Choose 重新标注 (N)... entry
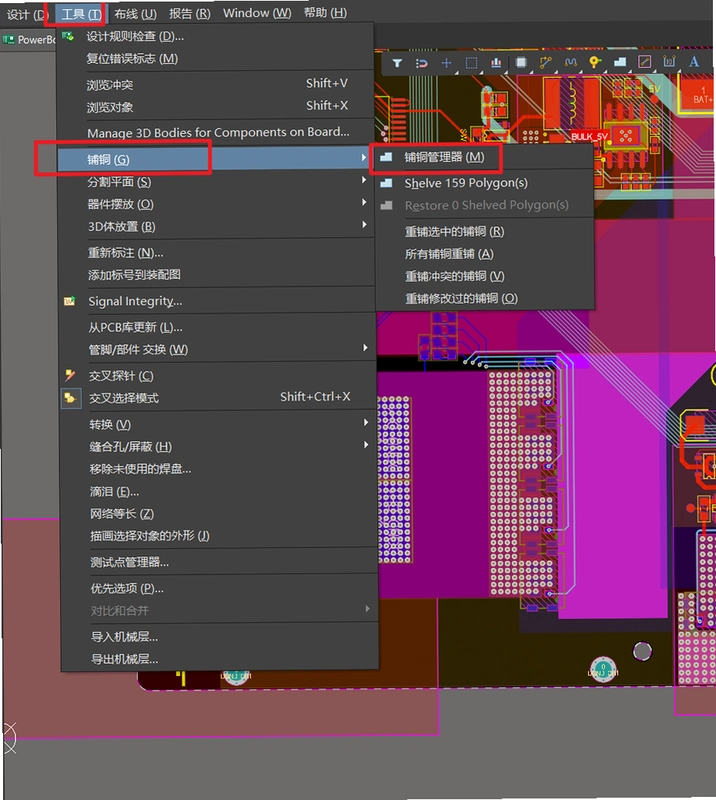Image resolution: width=716 pixels, height=800 pixels. (216, 253)
